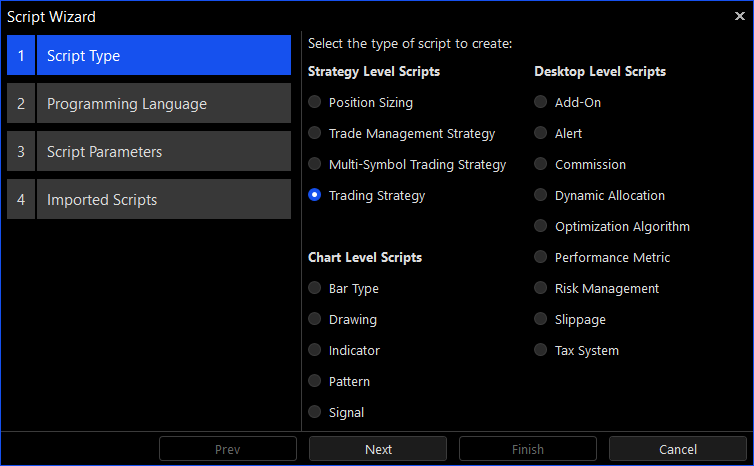Choose the Alert script type
This screenshot has height=466, width=754.
(541, 133)
